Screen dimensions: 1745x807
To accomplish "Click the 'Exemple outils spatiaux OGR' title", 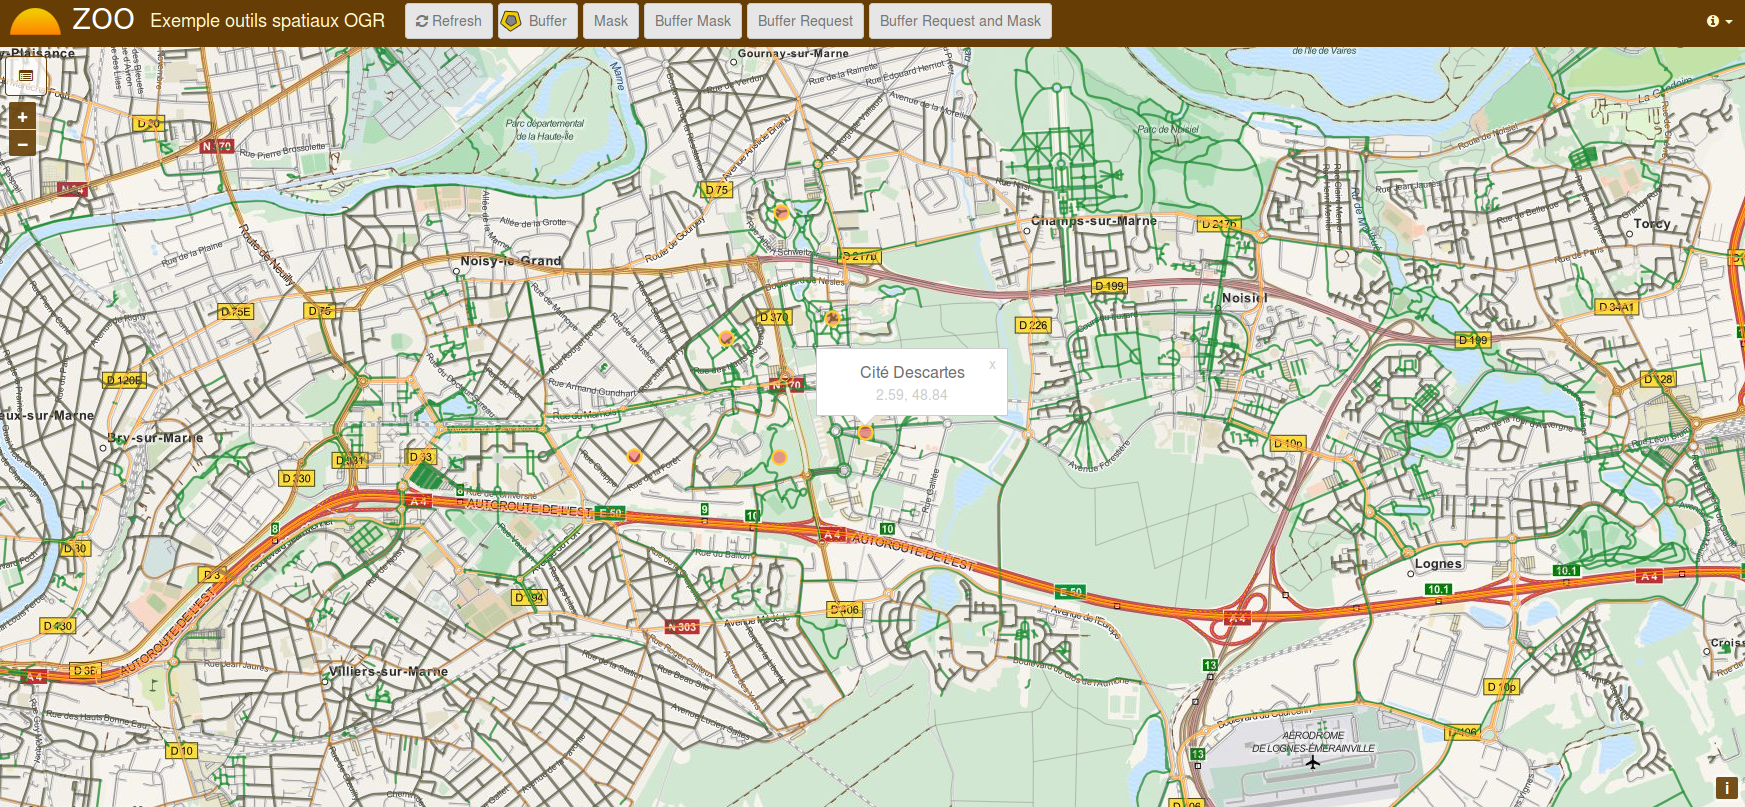I will point(267,21).
